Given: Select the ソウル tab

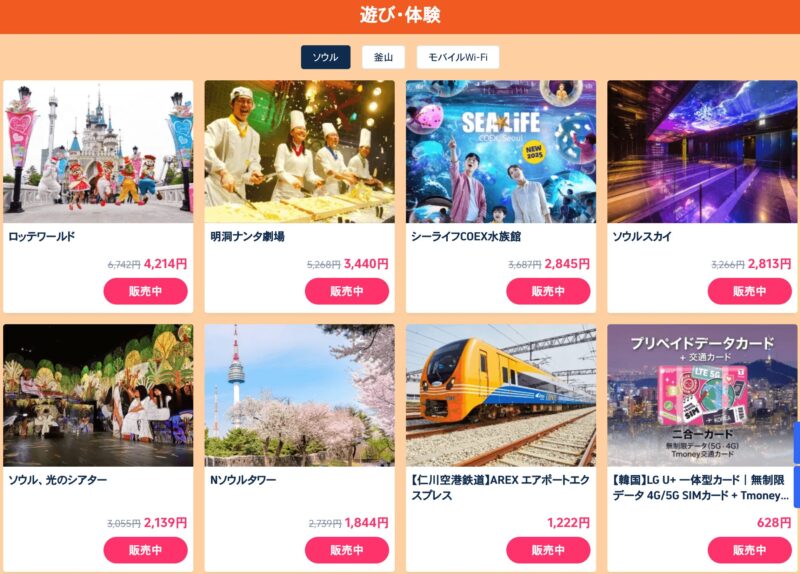Looking at the screenshot, I should pos(326,57).
